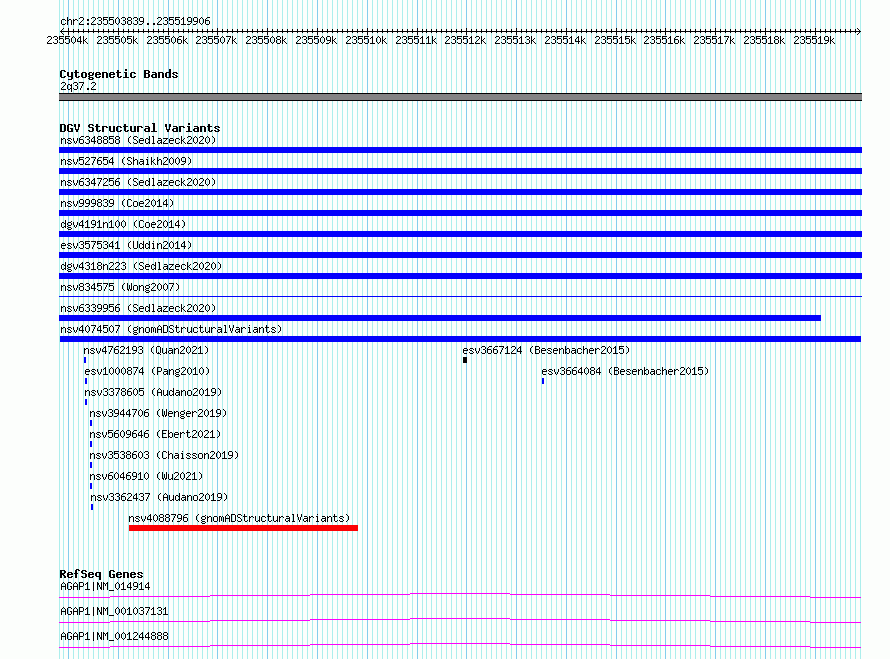Click the 235508k ruler tick label

[266, 40]
